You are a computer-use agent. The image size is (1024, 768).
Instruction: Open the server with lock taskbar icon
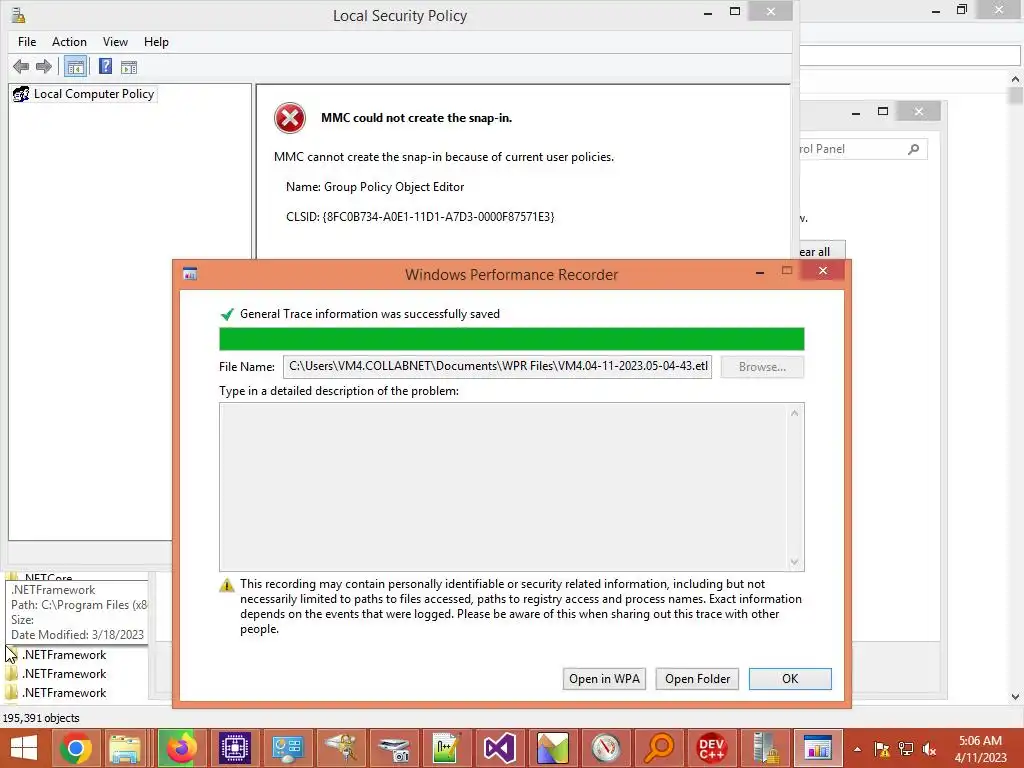(765, 748)
